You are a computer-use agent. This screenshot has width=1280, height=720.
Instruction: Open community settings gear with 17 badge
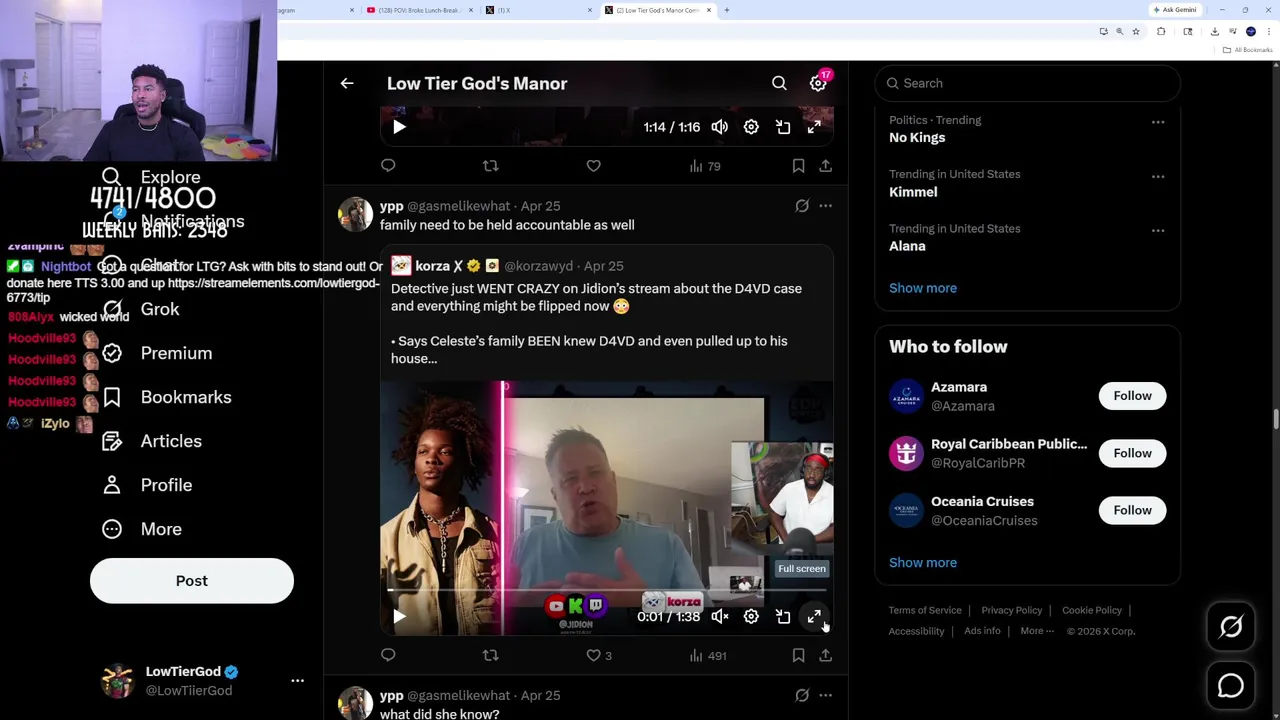[x=818, y=84]
